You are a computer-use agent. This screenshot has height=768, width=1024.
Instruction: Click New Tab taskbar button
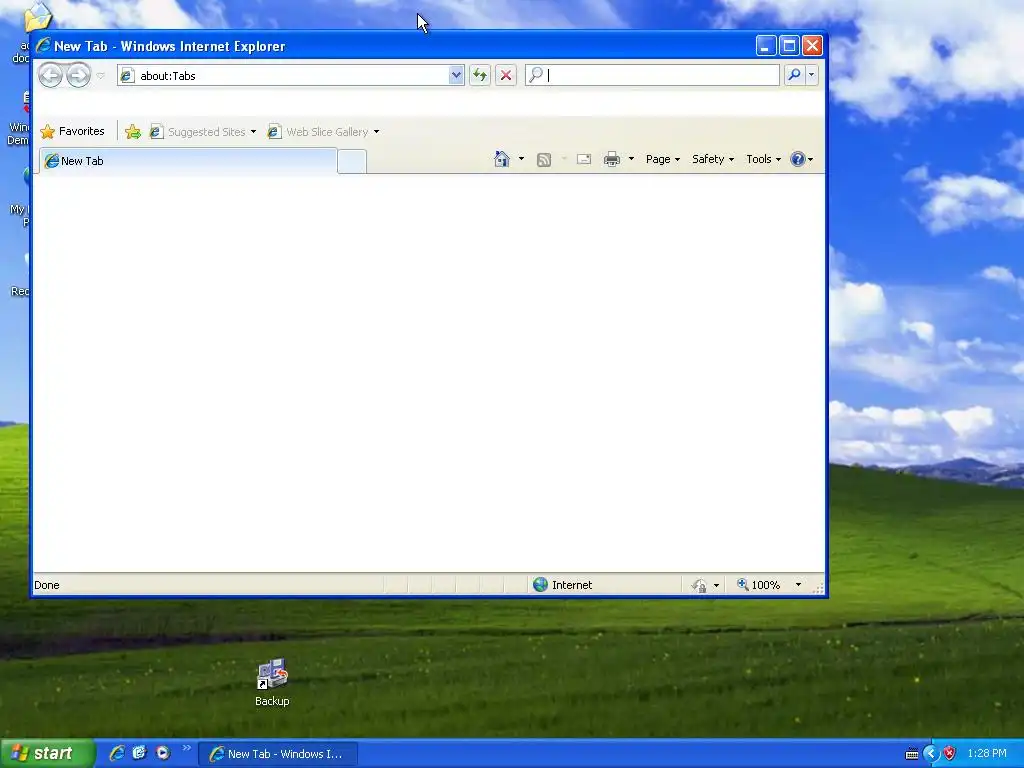(x=278, y=754)
